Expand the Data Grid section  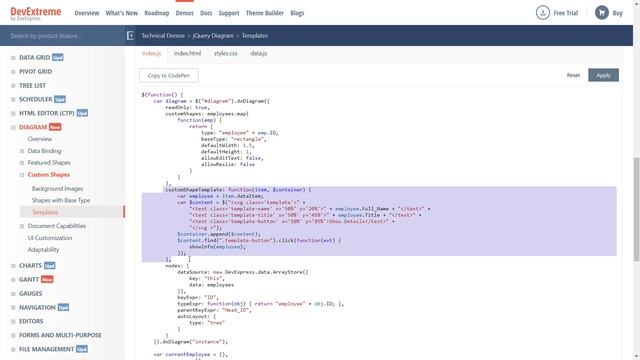click(13, 58)
